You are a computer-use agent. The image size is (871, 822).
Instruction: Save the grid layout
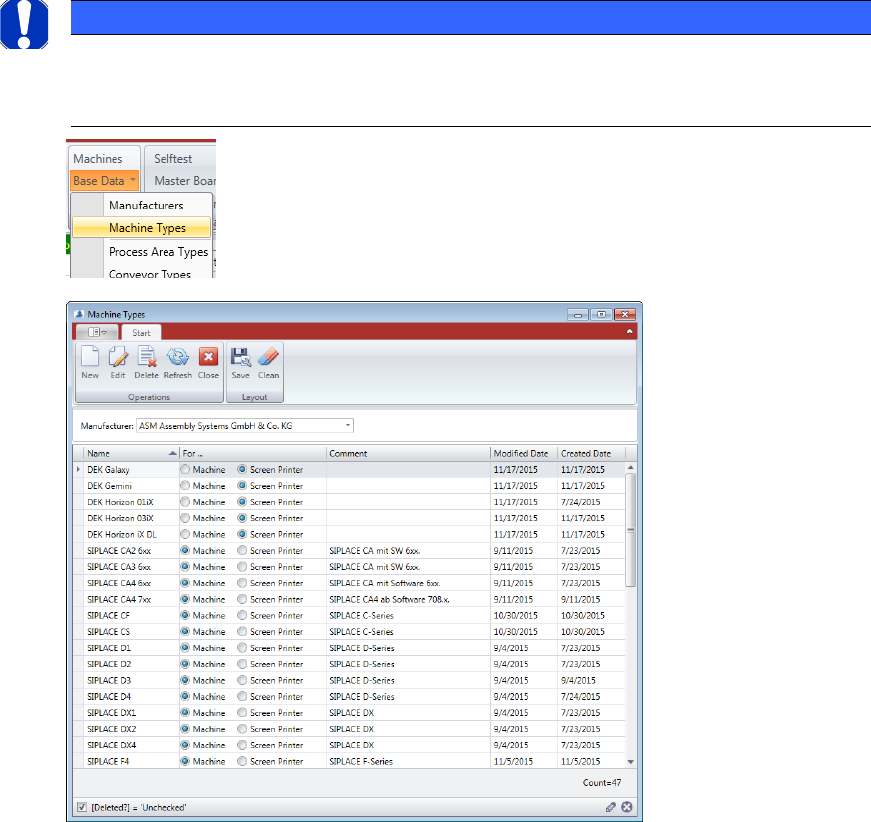241,363
